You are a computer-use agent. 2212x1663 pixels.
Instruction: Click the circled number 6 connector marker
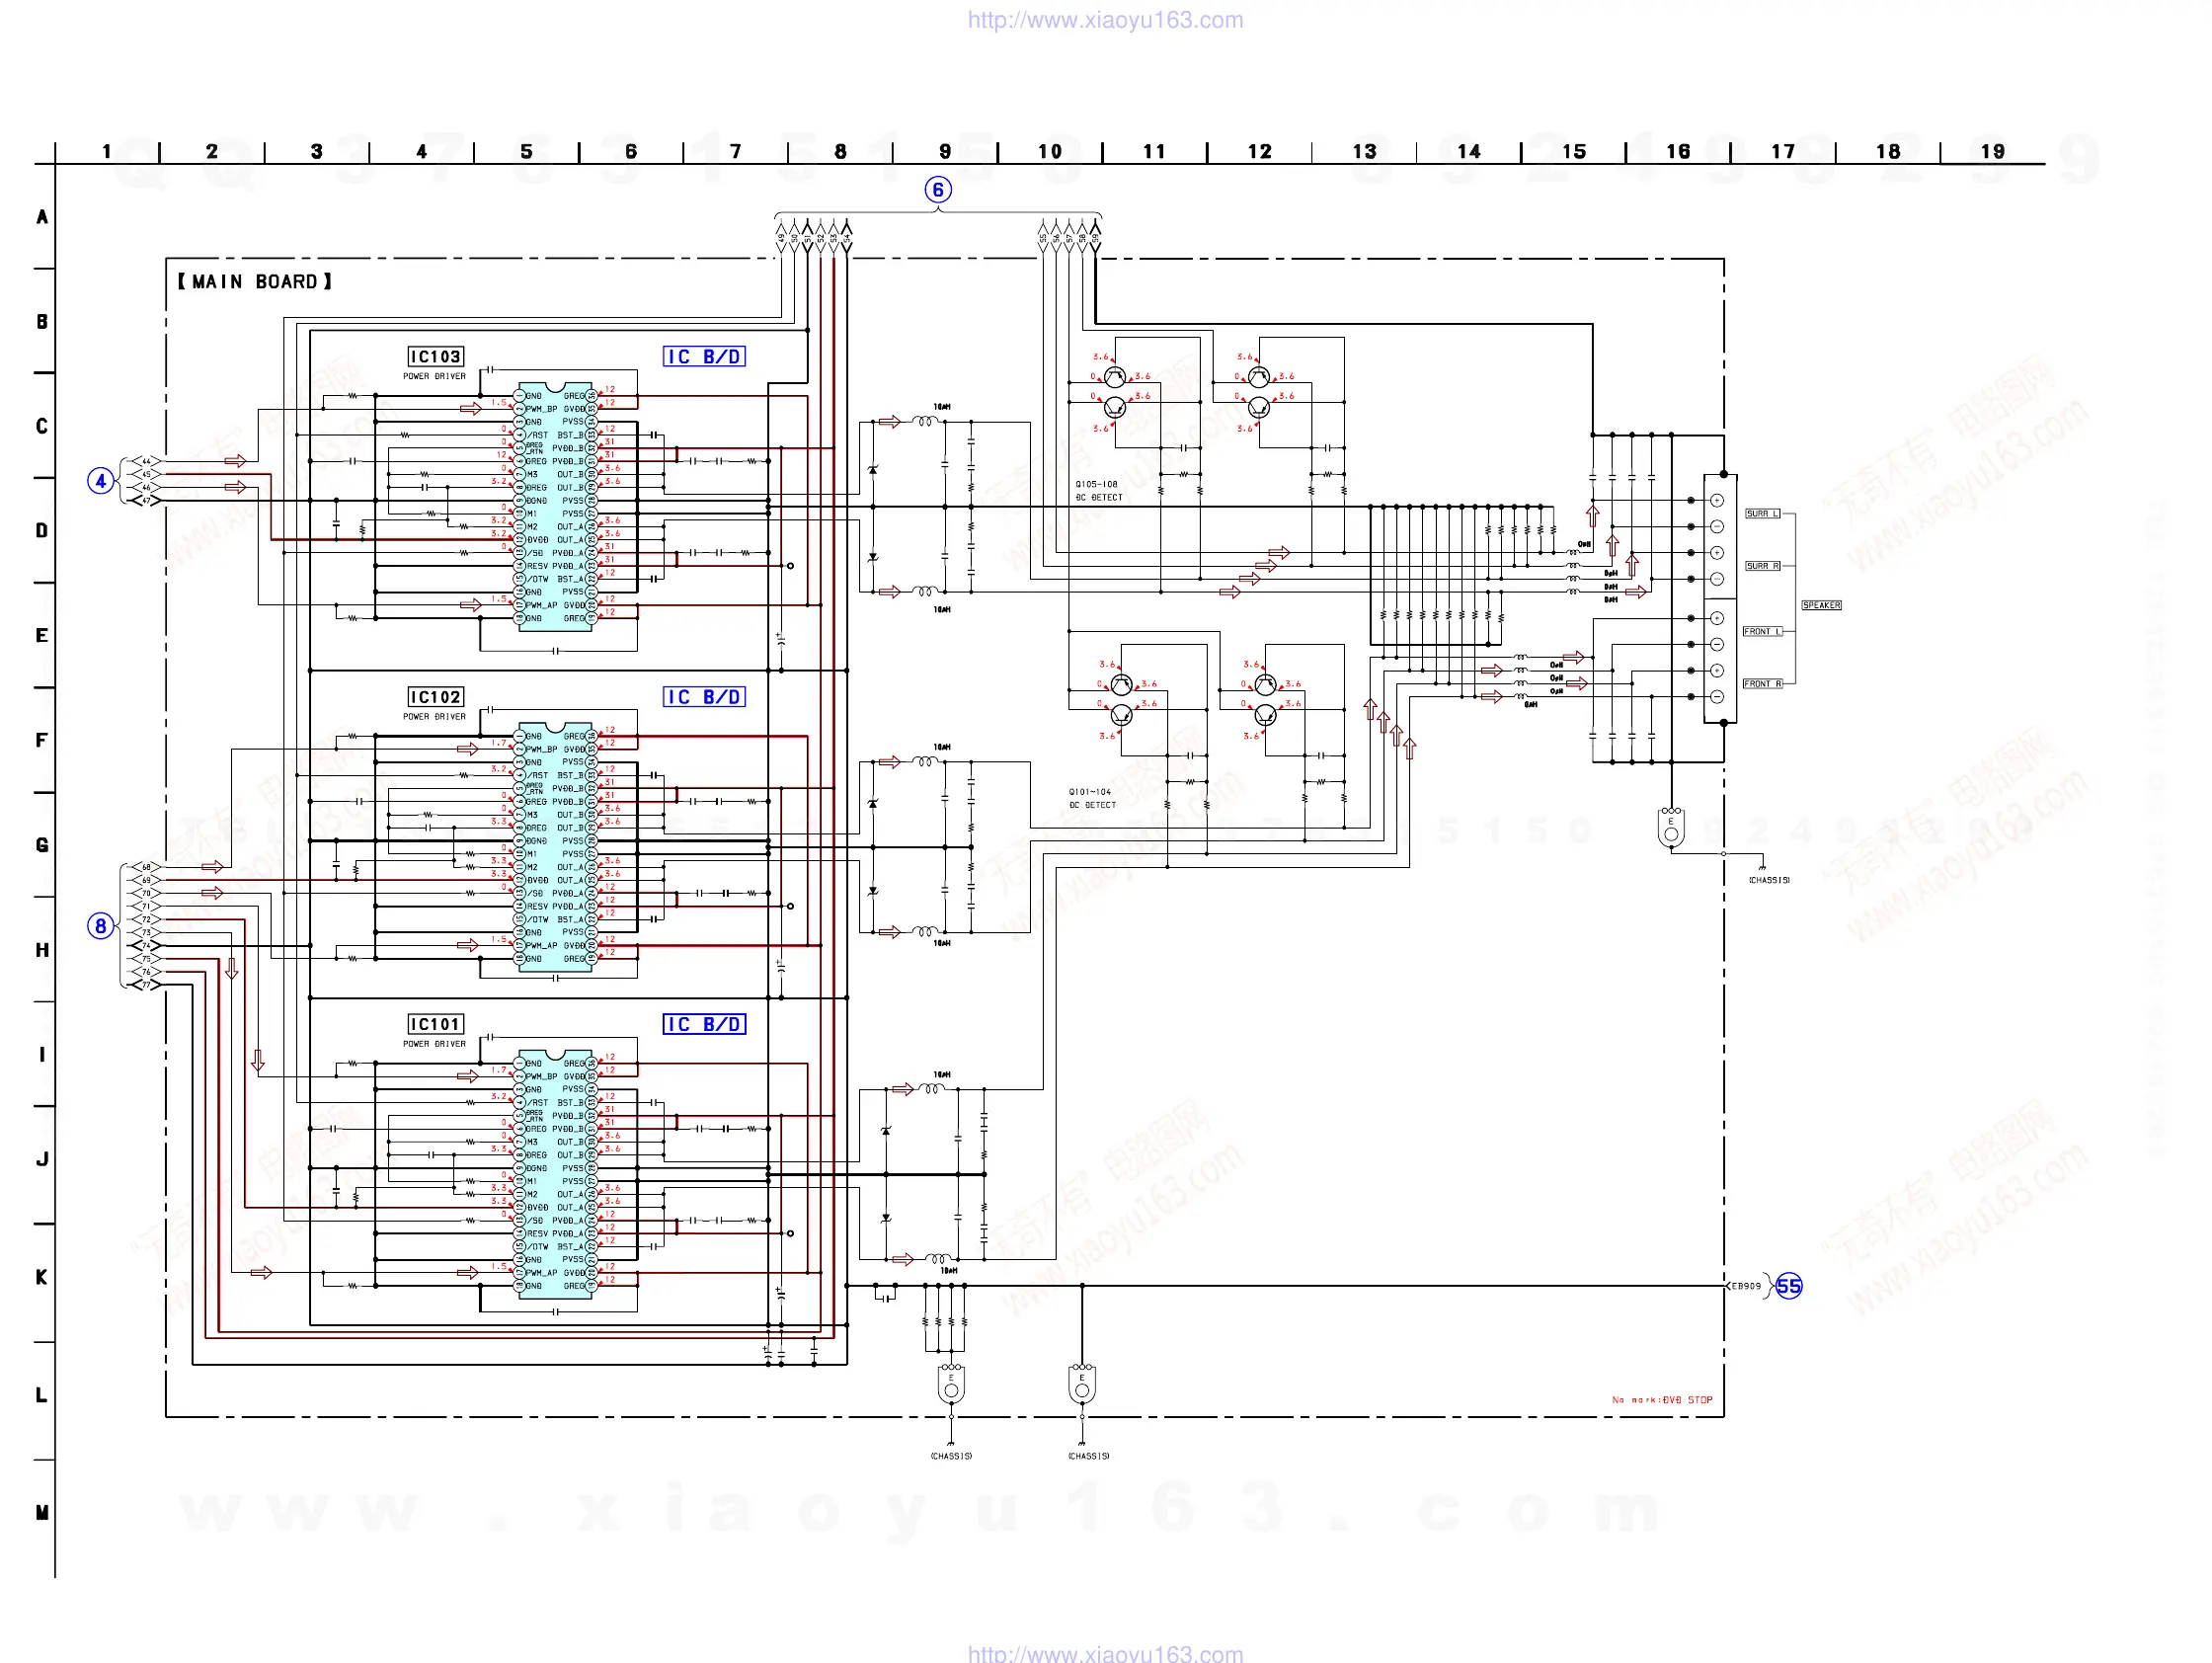tap(937, 190)
